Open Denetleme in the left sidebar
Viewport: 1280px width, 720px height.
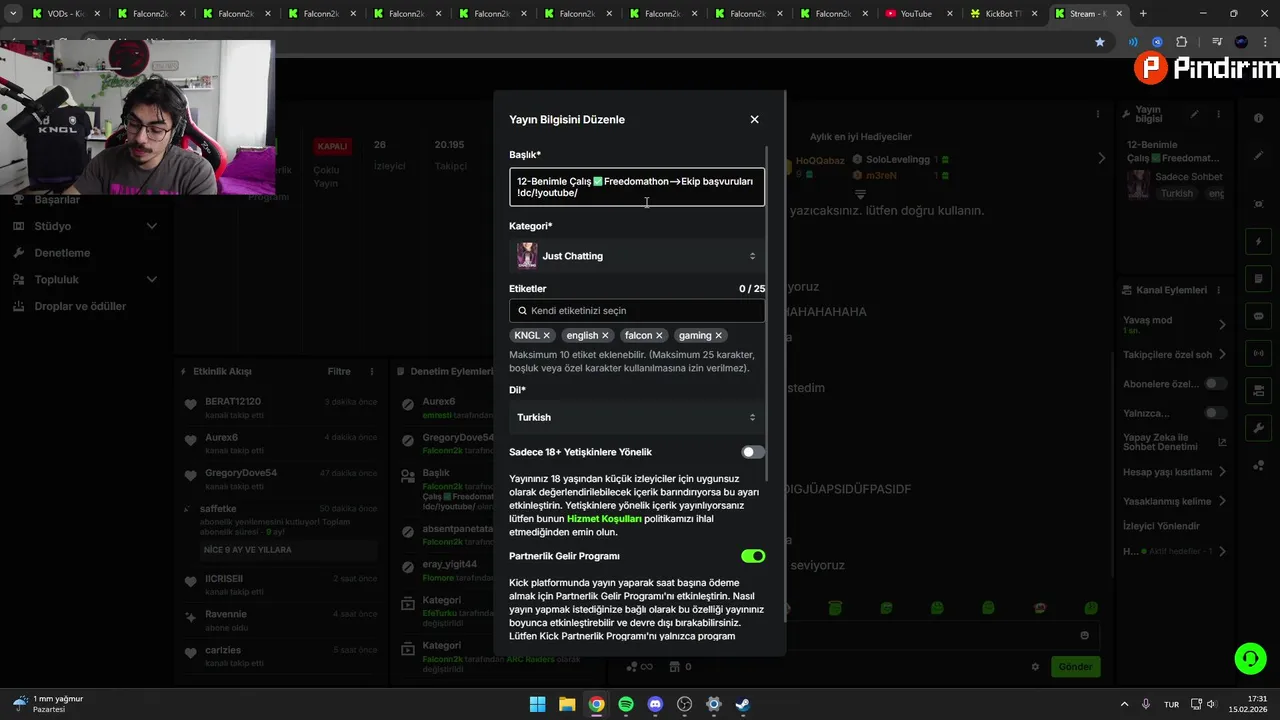click(62, 253)
